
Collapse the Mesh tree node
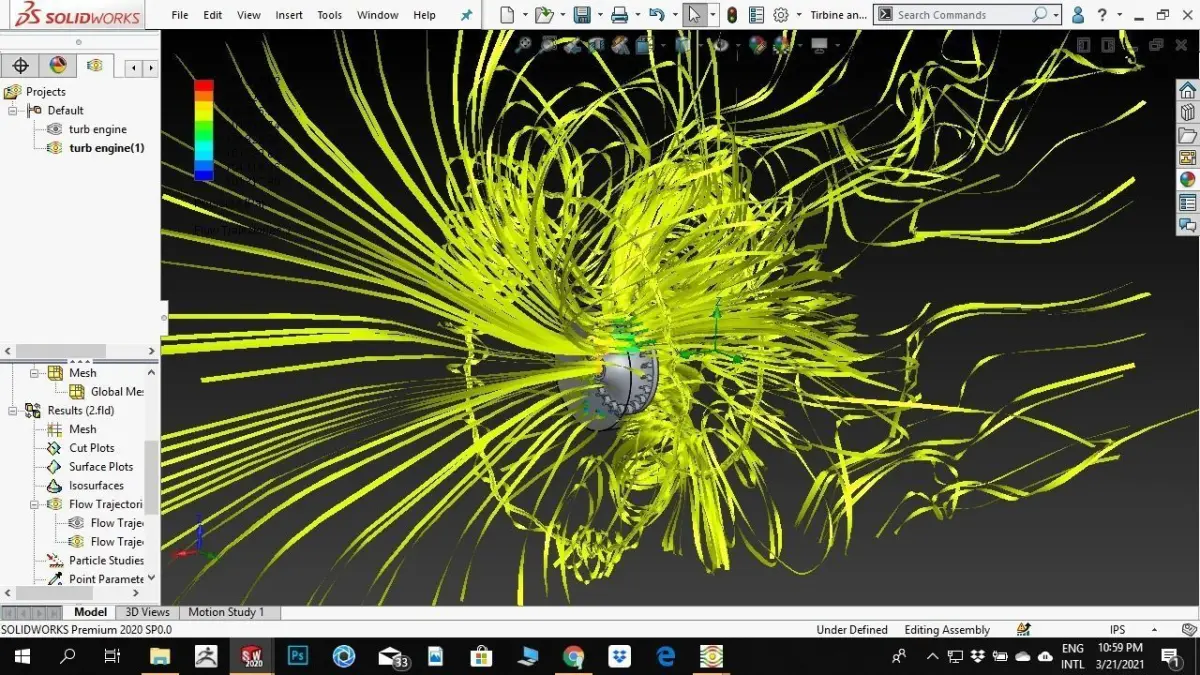tap(33, 373)
